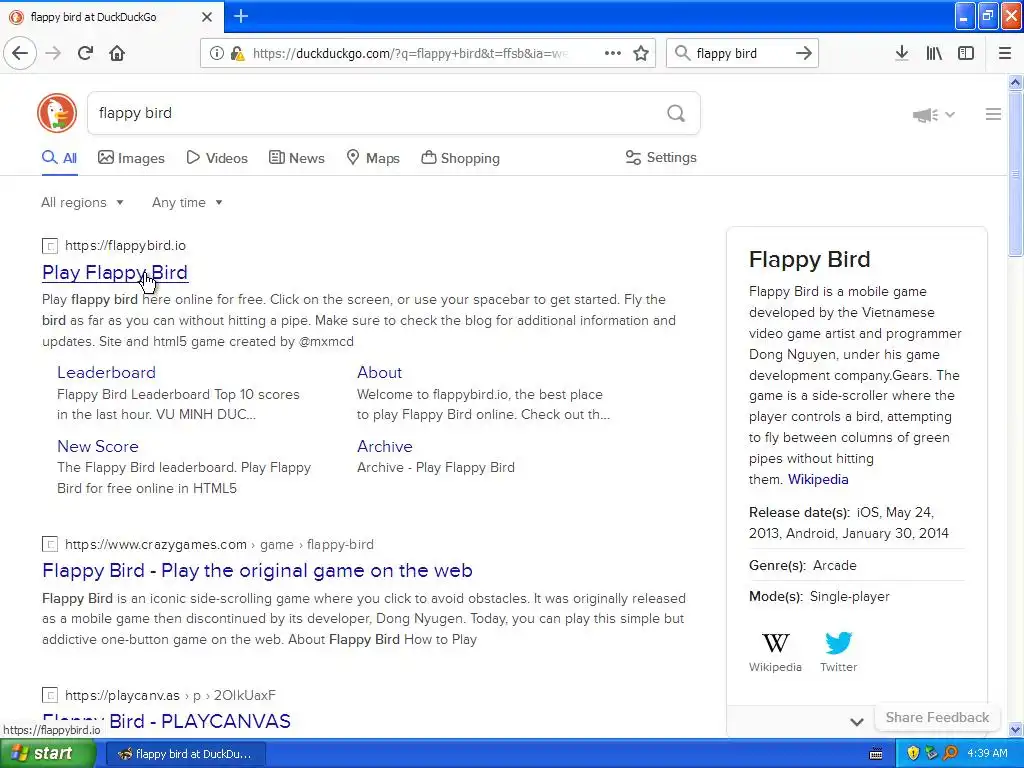Click the Share Feedback button
This screenshot has width=1024, height=768.
click(937, 717)
